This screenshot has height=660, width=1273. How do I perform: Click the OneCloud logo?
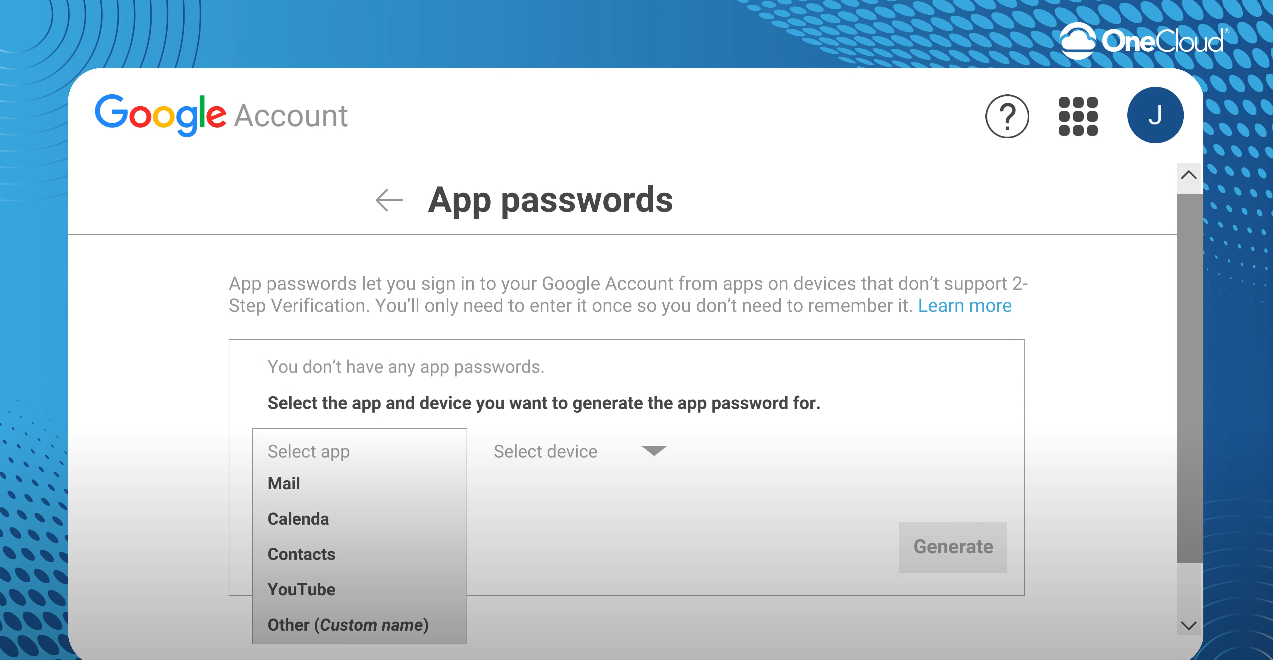tap(1143, 41)
